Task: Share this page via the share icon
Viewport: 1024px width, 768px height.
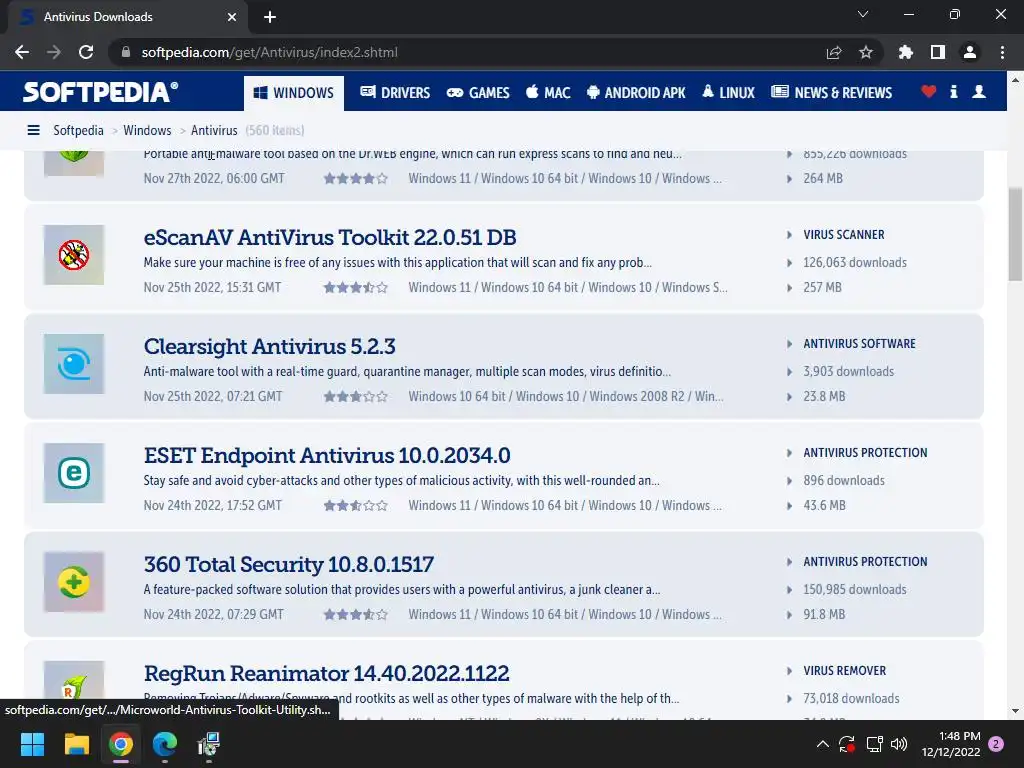Action: [833, 52]
